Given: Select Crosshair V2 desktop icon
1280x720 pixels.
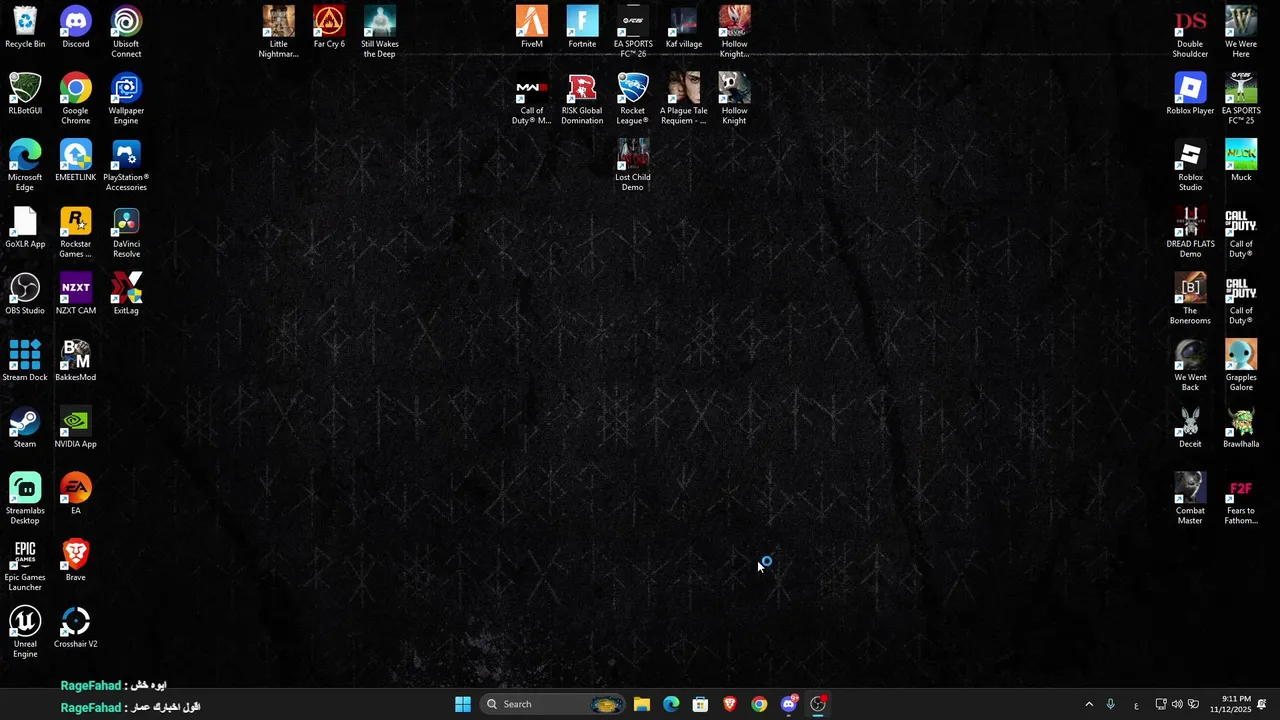Looking at the screenshot, I should [76, 628].
